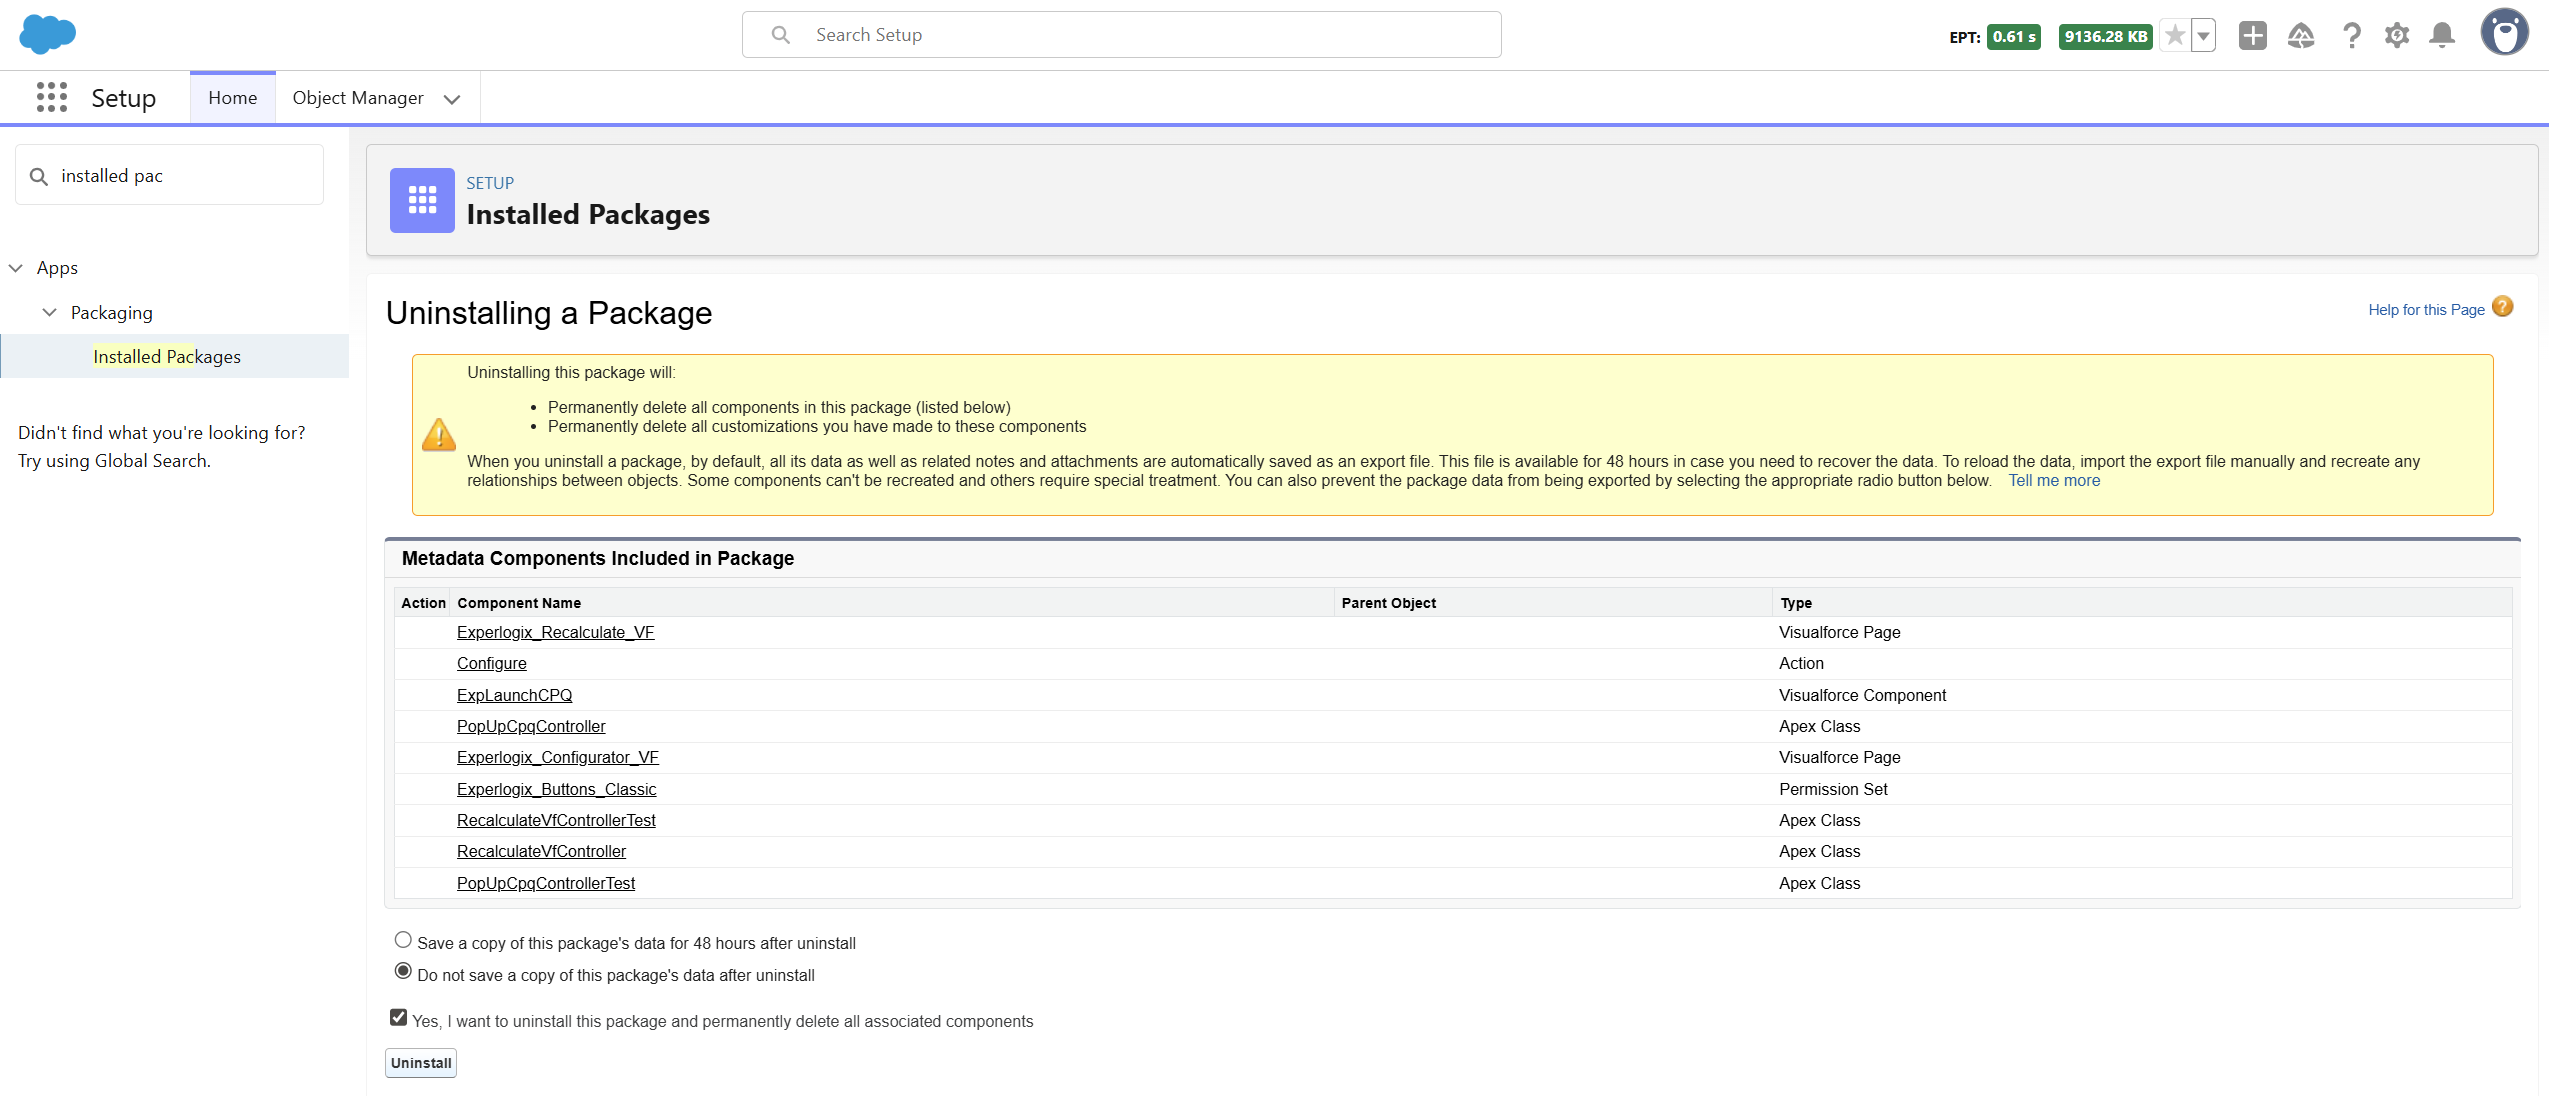
Task: Open the ExpLaunchCPQ component link
Action: (515, 695)
